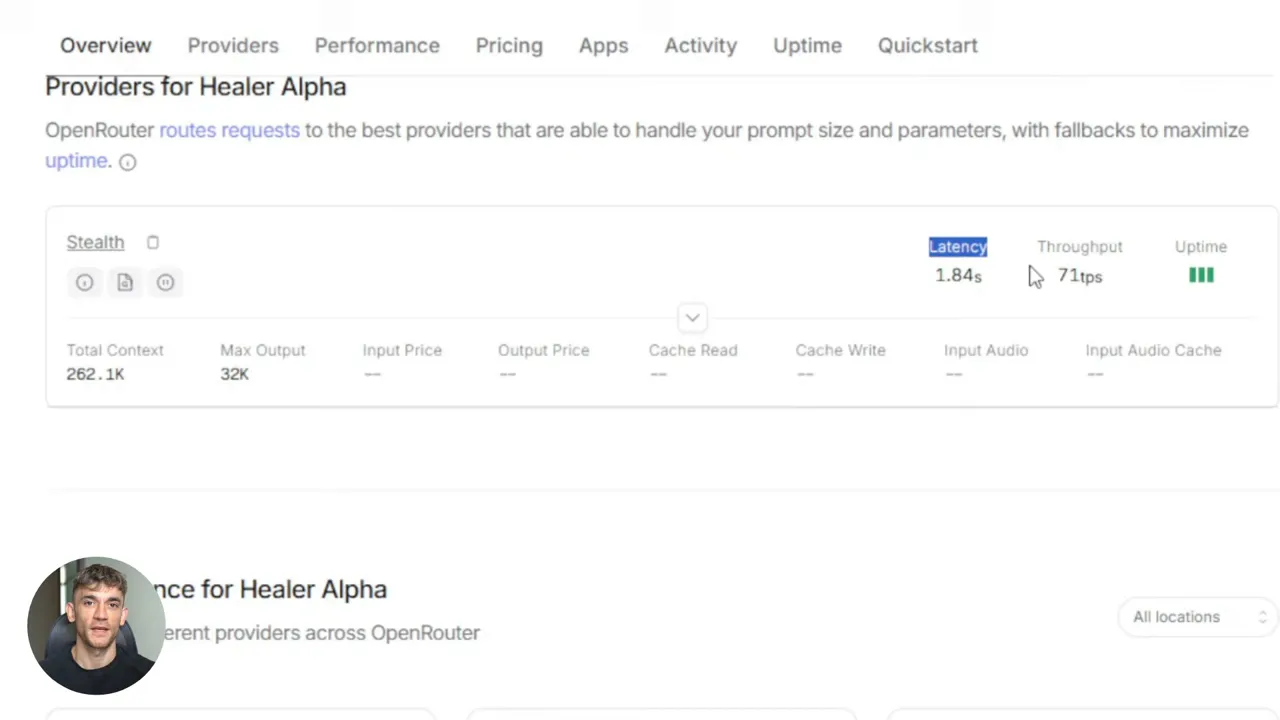Select the Apps tab
Screen dimensions: 1280x720
coord(603,45)
